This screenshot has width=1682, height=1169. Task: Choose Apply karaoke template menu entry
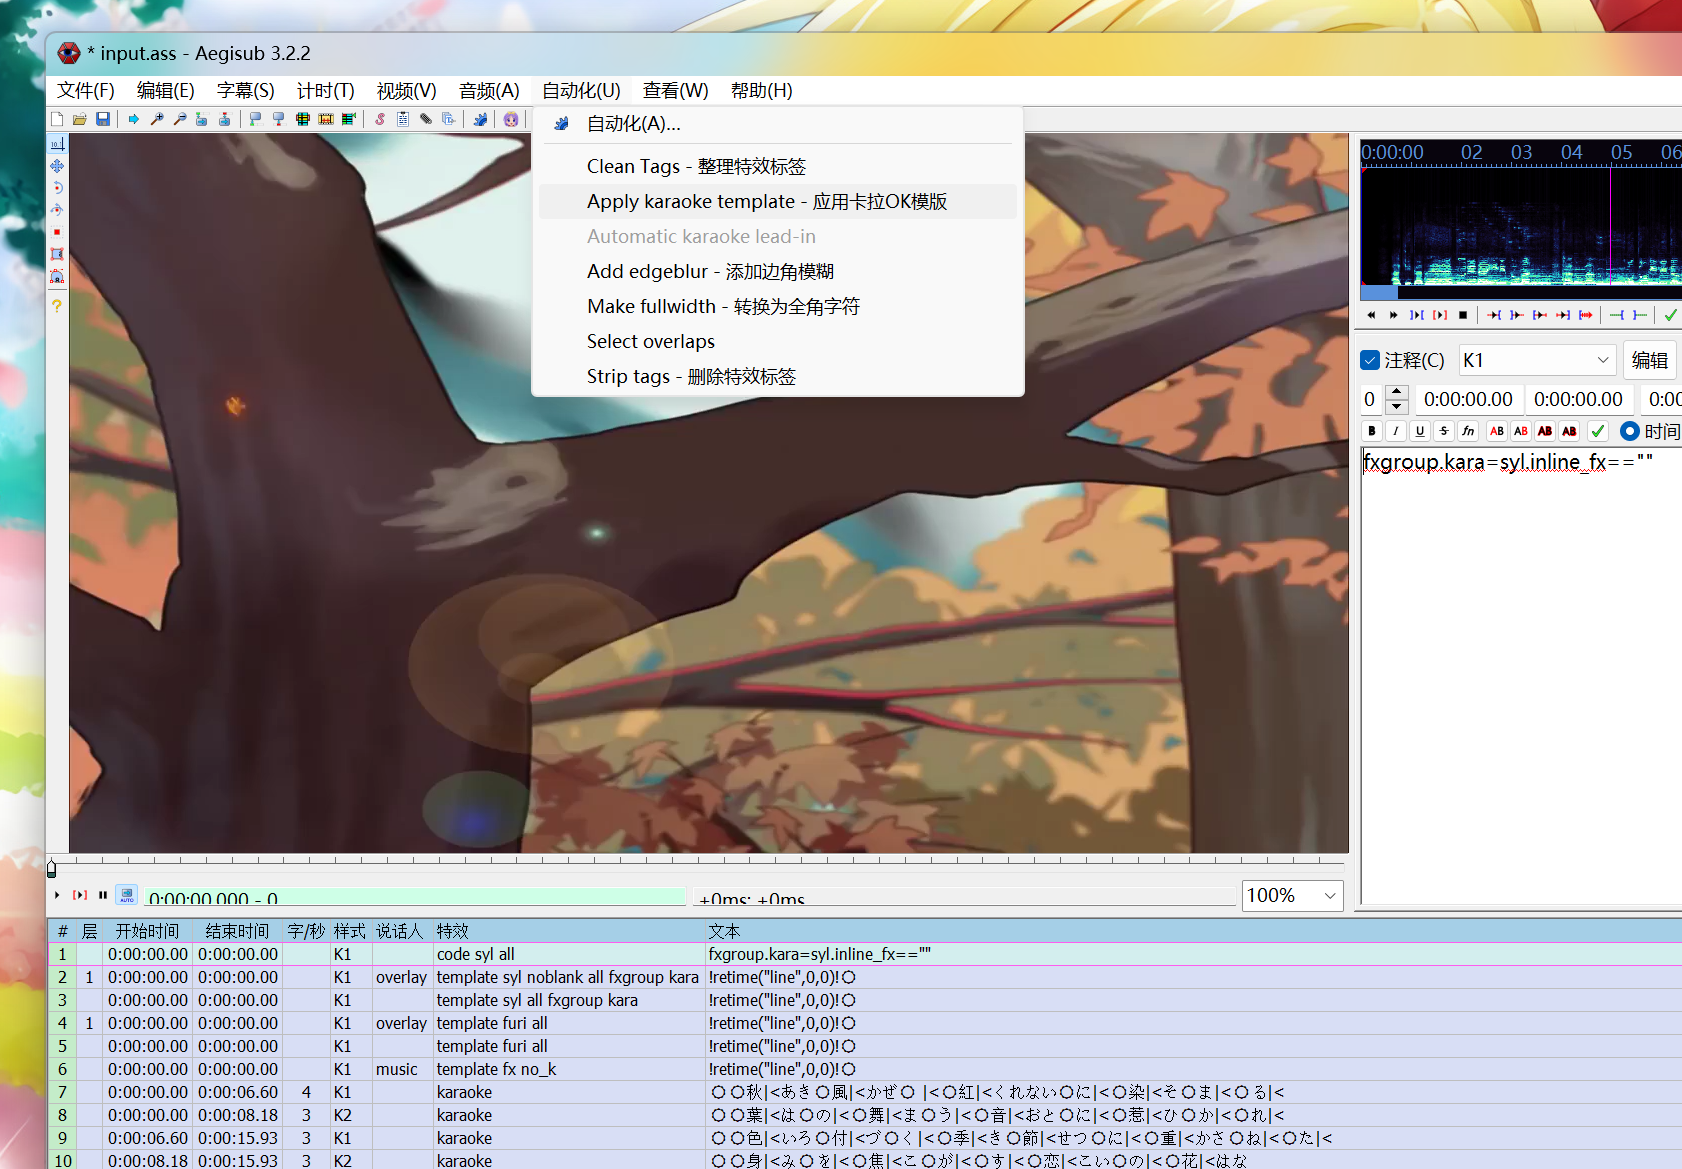tap(778, 201)
